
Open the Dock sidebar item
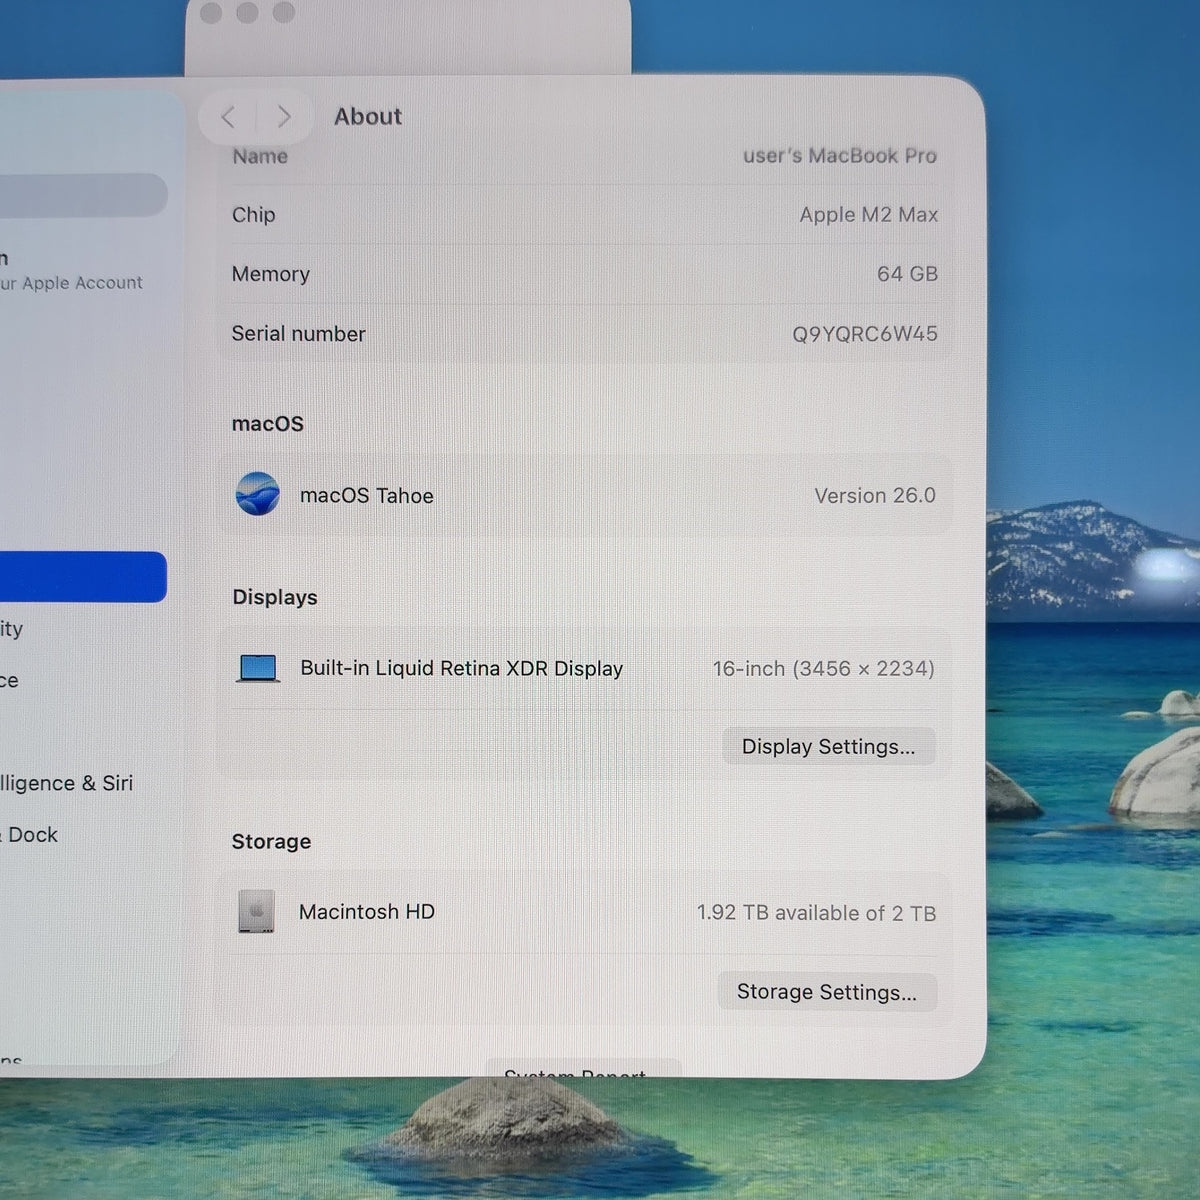pyautogui.click(x=30, y=835)
